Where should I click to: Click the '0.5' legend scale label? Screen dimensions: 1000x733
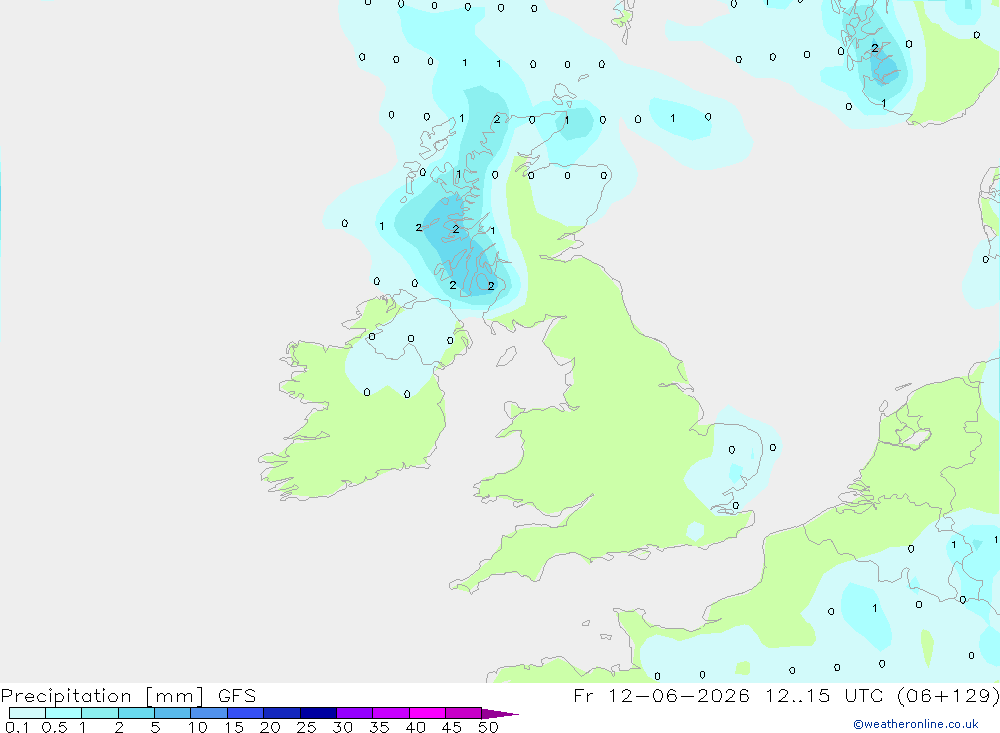pyautogui.click(x=54, y=727)
